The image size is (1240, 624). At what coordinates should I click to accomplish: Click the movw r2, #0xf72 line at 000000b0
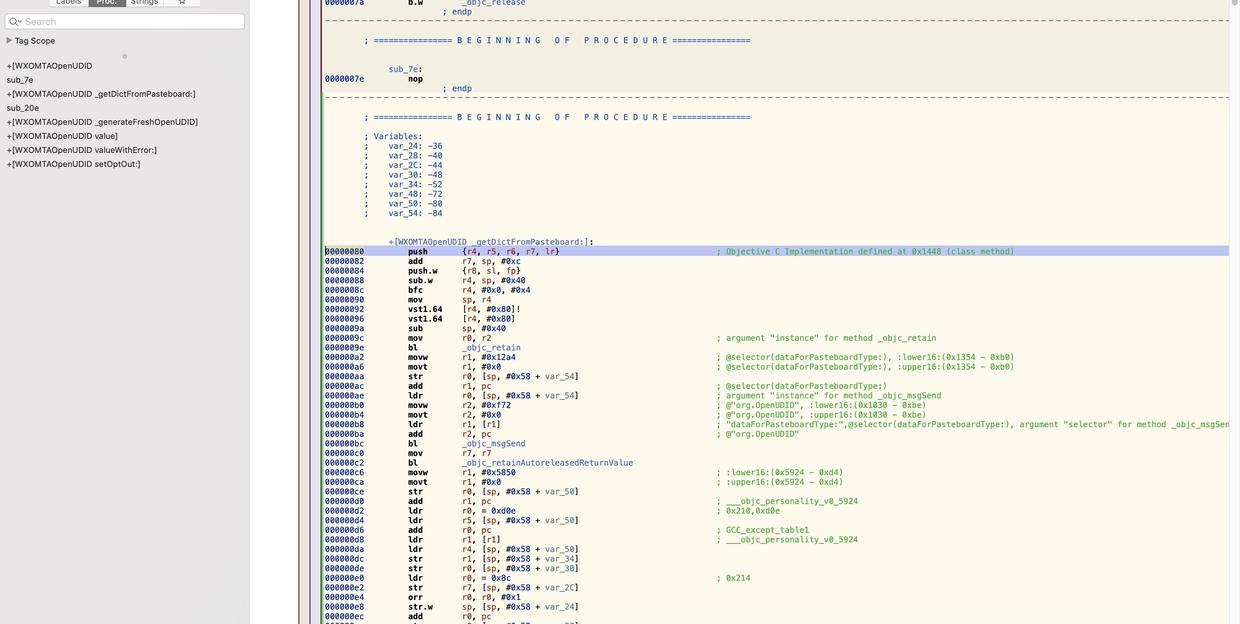coord(418,406)
